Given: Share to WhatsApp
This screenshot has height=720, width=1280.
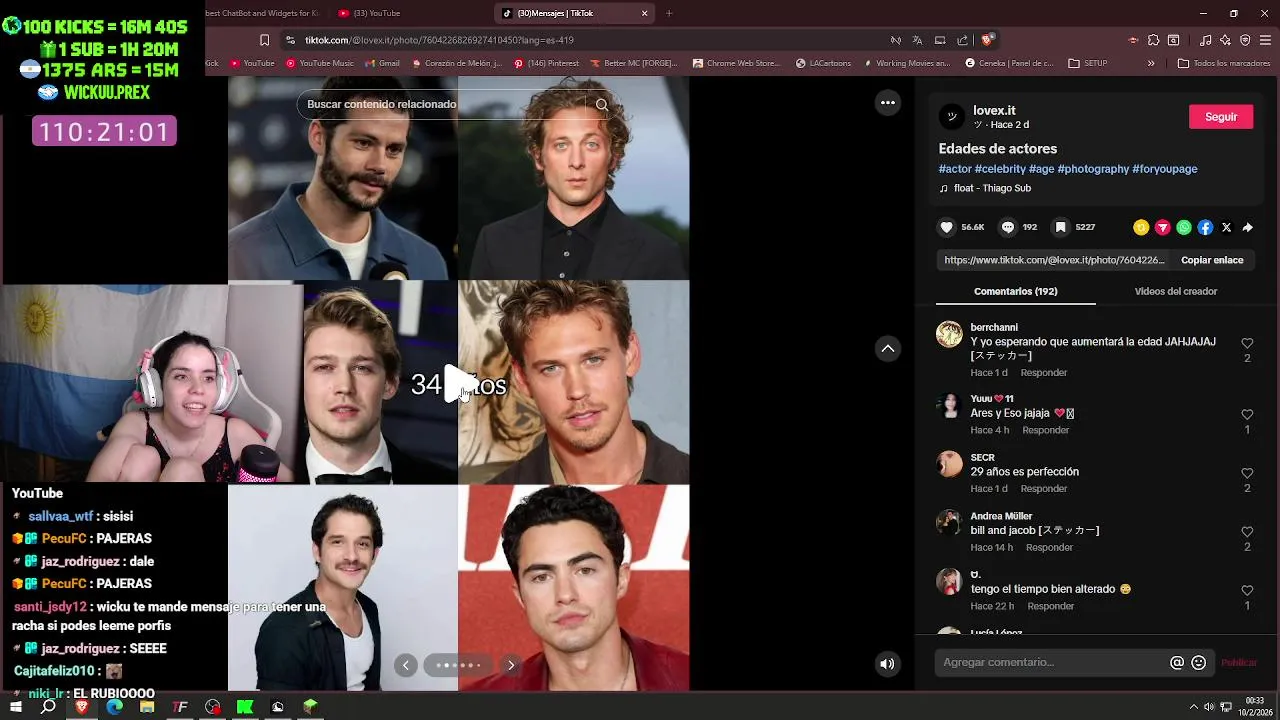Looking at the screenshot, I should click(x=1184, y=227).
